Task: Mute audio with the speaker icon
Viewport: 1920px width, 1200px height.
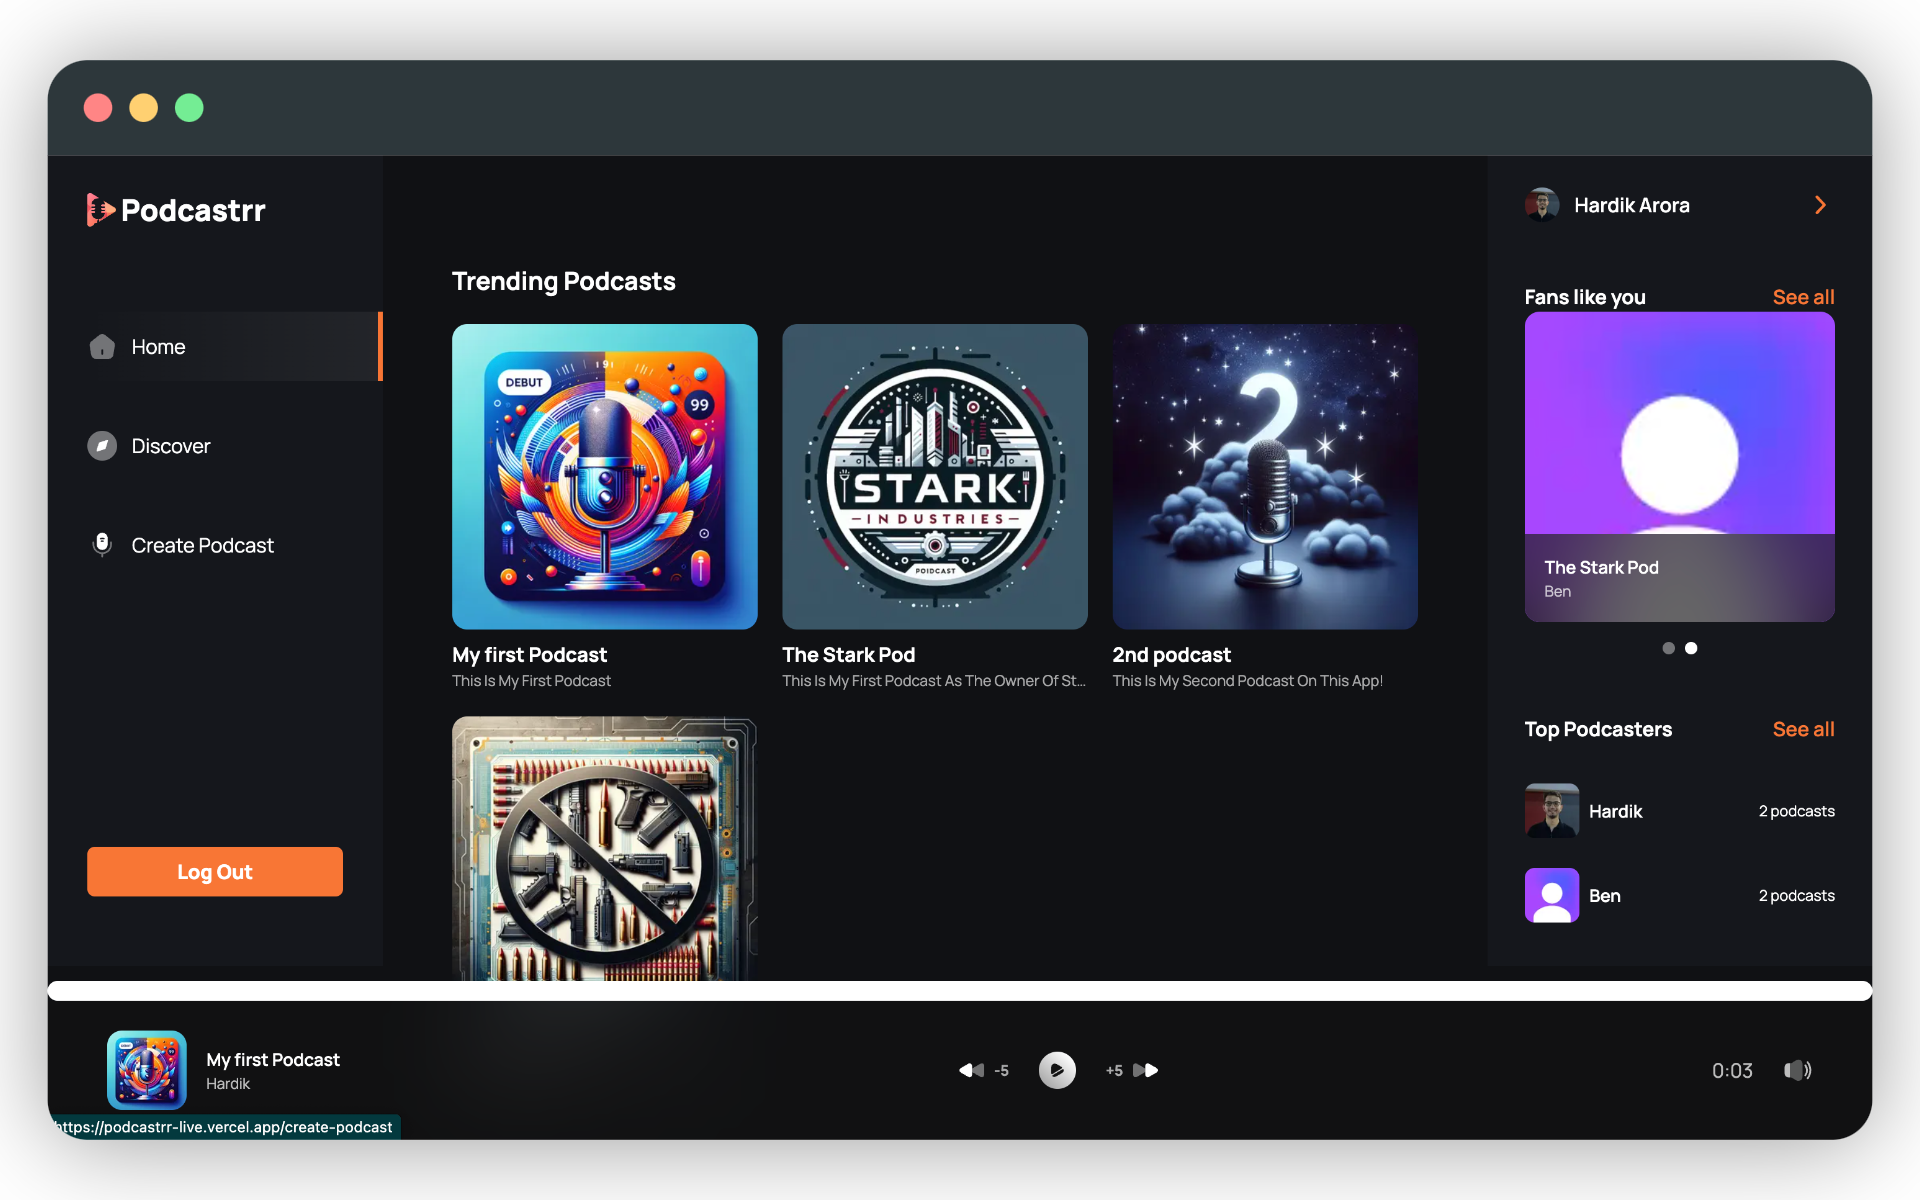Action: coord(1797,1070)
